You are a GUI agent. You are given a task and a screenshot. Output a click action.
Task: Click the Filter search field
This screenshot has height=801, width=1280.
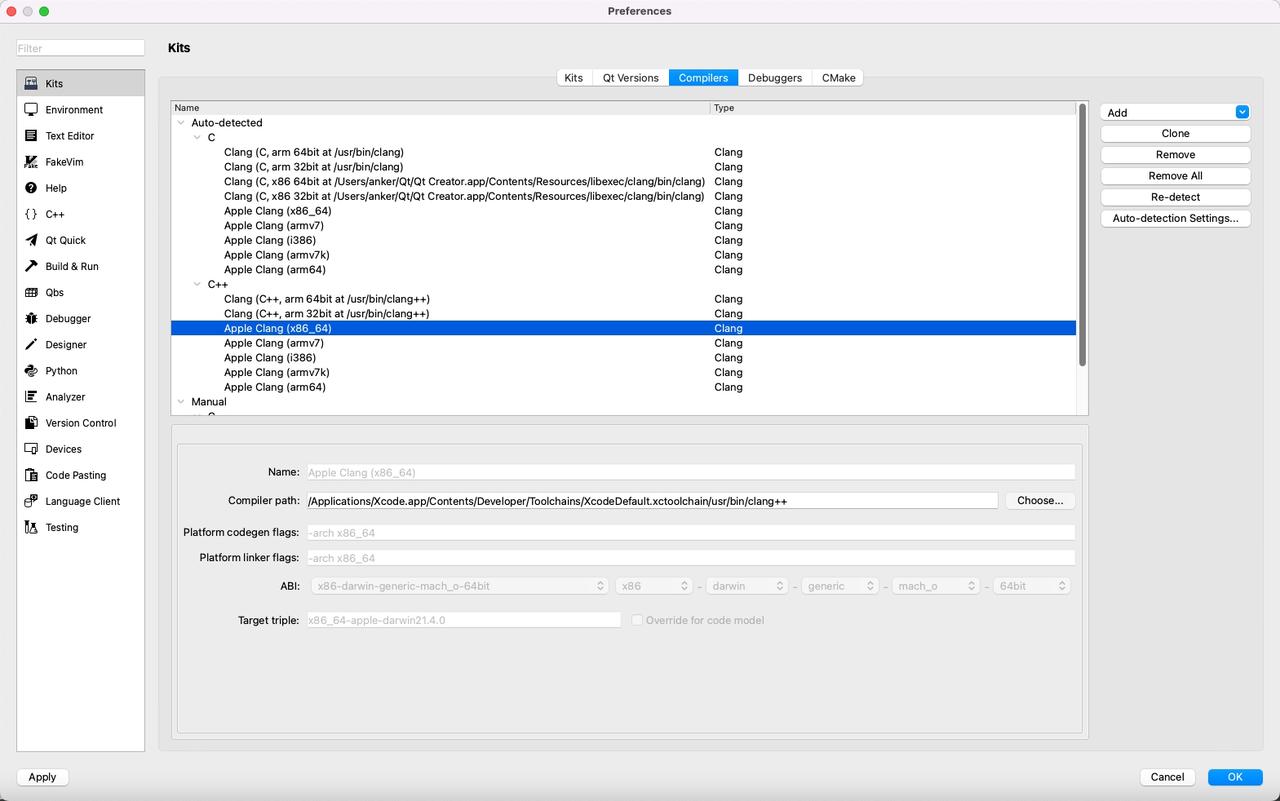[80, 48]
